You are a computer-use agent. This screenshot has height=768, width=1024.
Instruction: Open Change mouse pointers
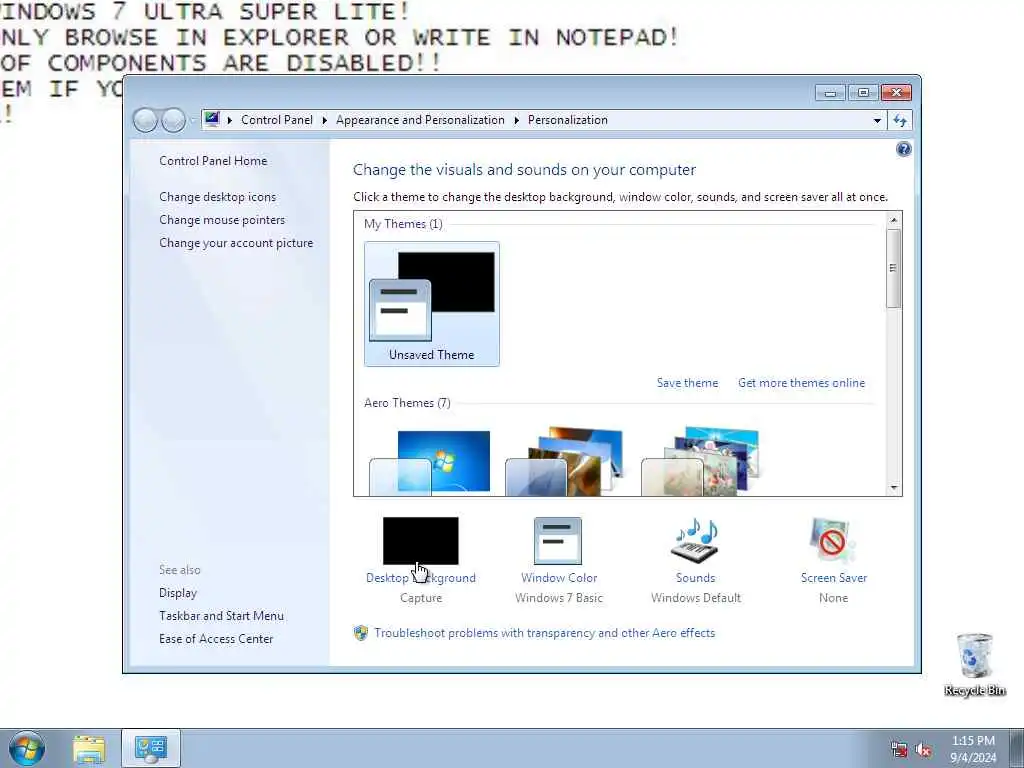tap(222, 219)
